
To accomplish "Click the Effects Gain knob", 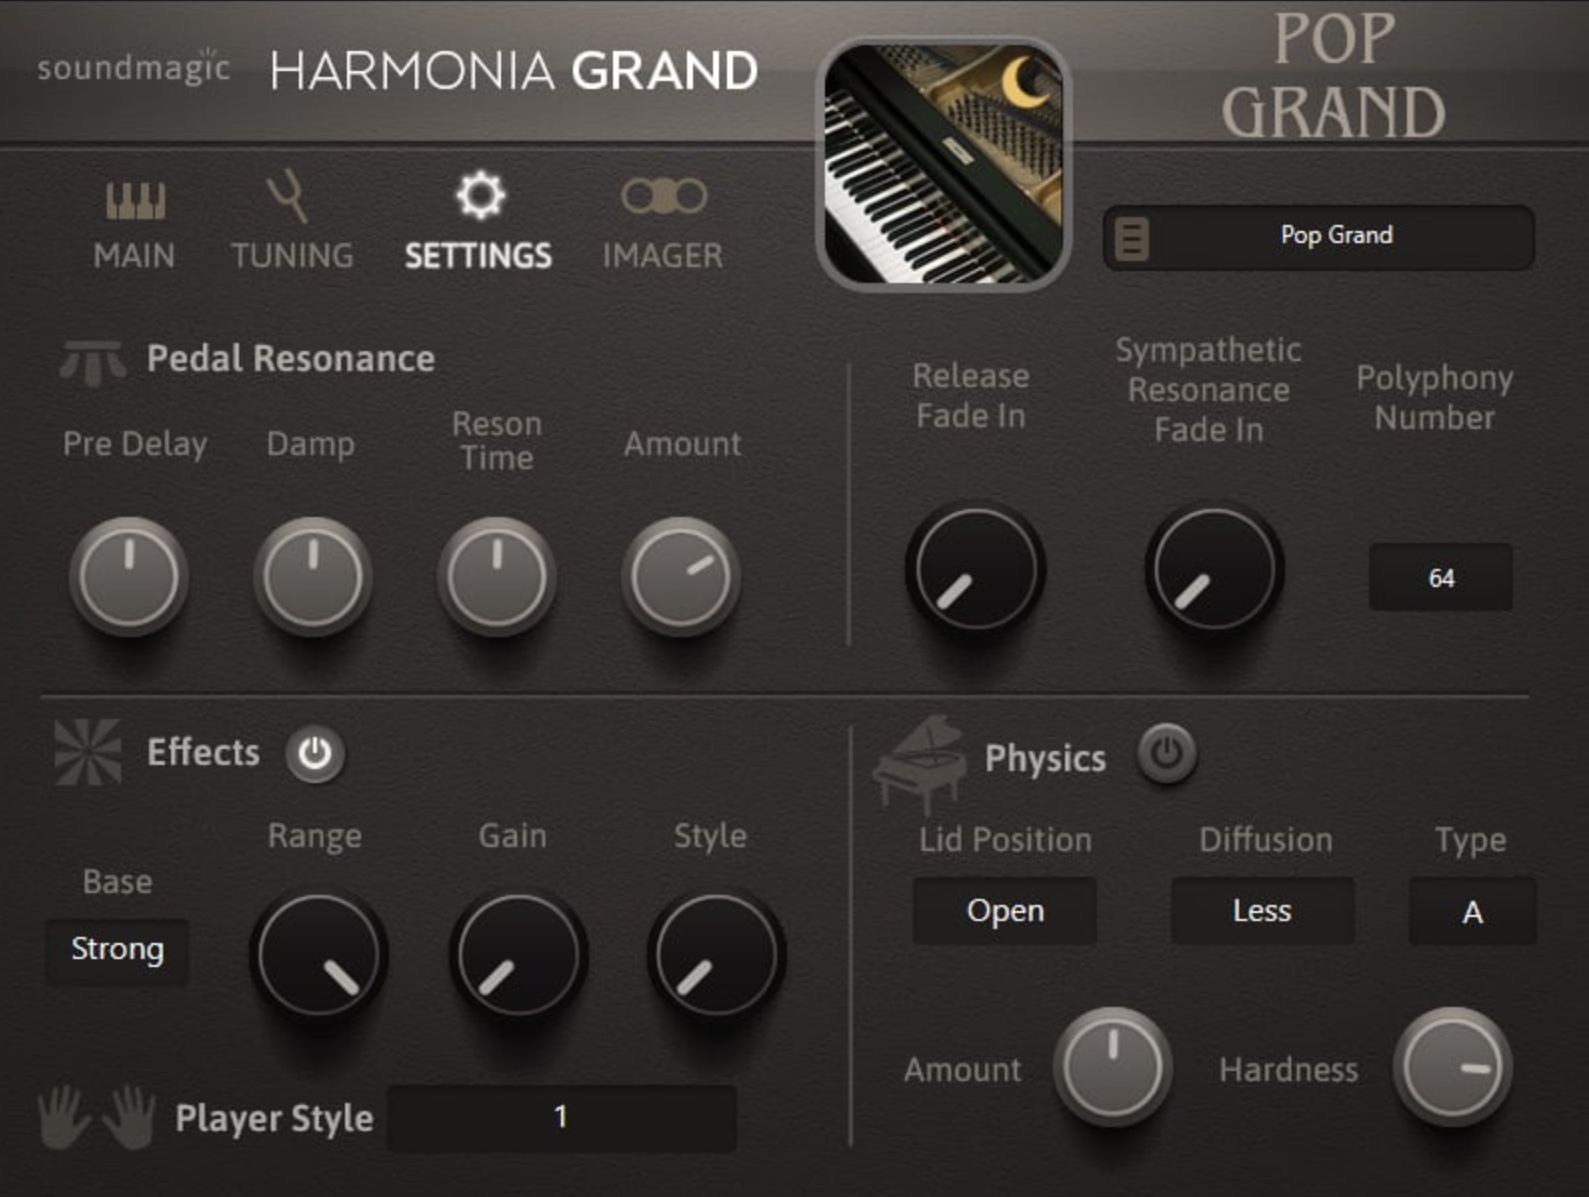I will (518, 954).
